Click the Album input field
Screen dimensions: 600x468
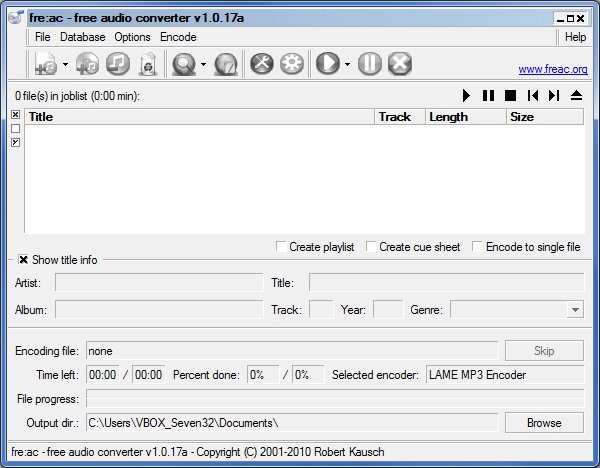159,309
